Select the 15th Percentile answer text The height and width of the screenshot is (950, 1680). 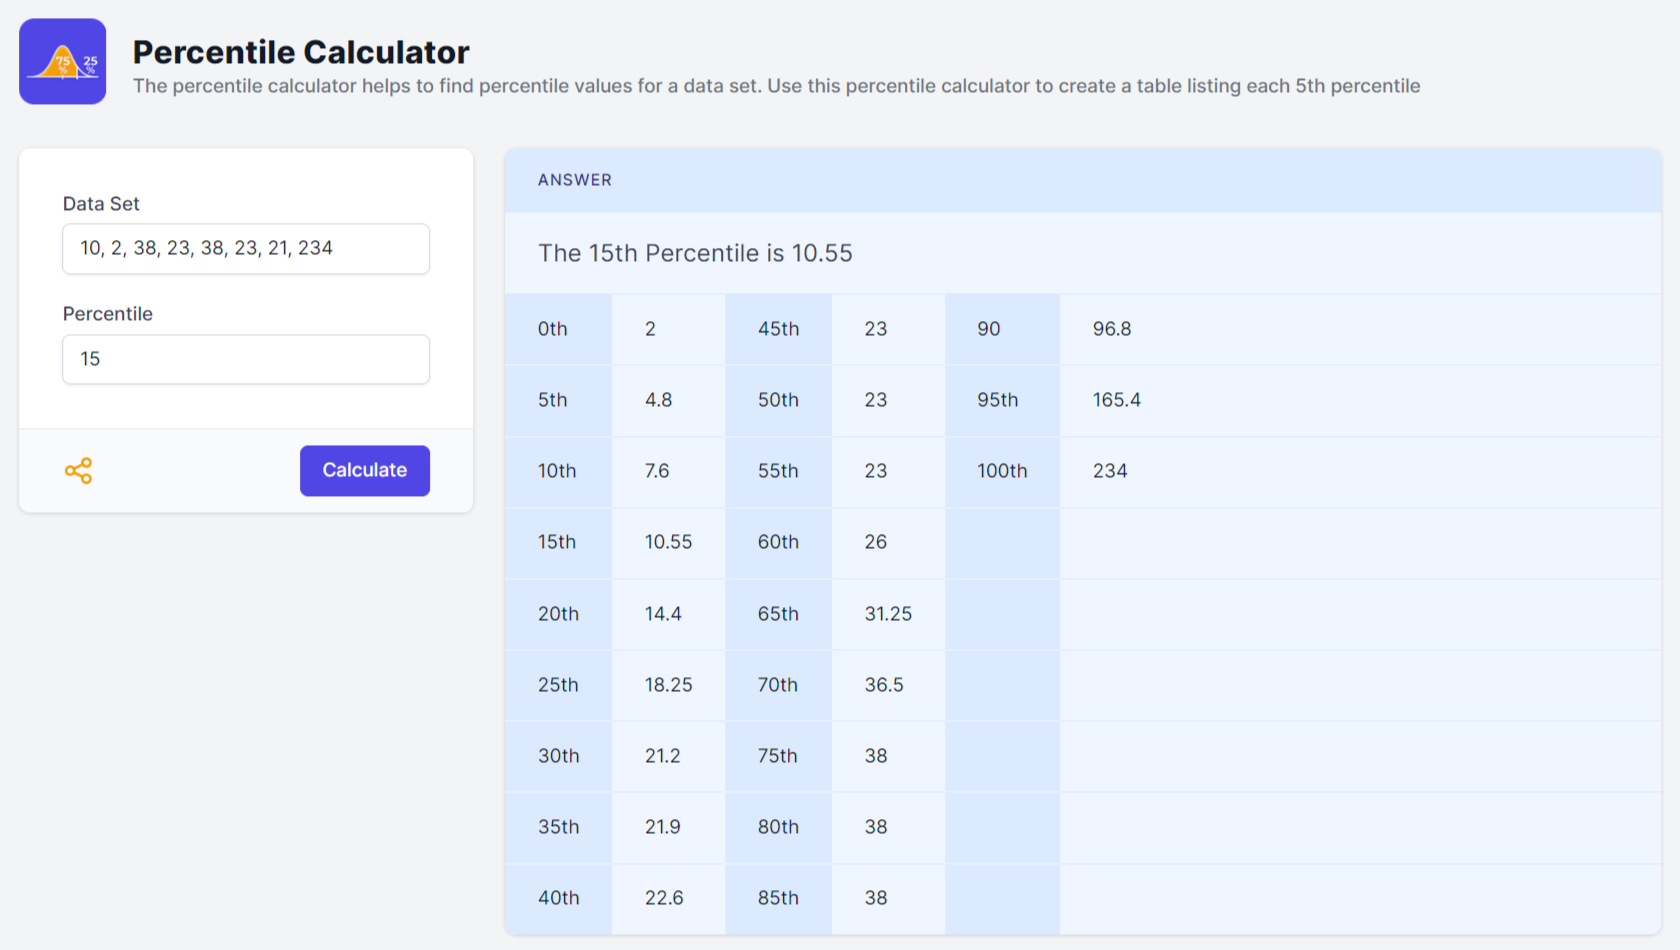coord(695,253)
